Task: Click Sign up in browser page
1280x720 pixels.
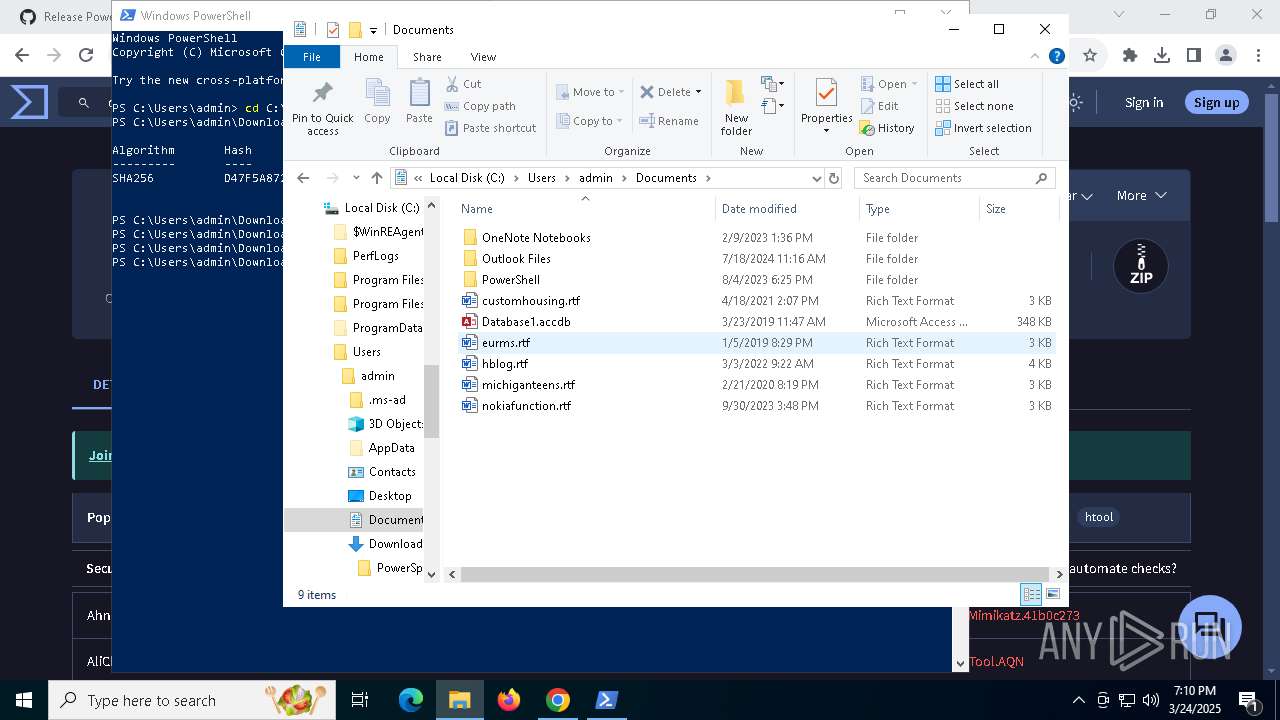Action: coord(1217,102)
